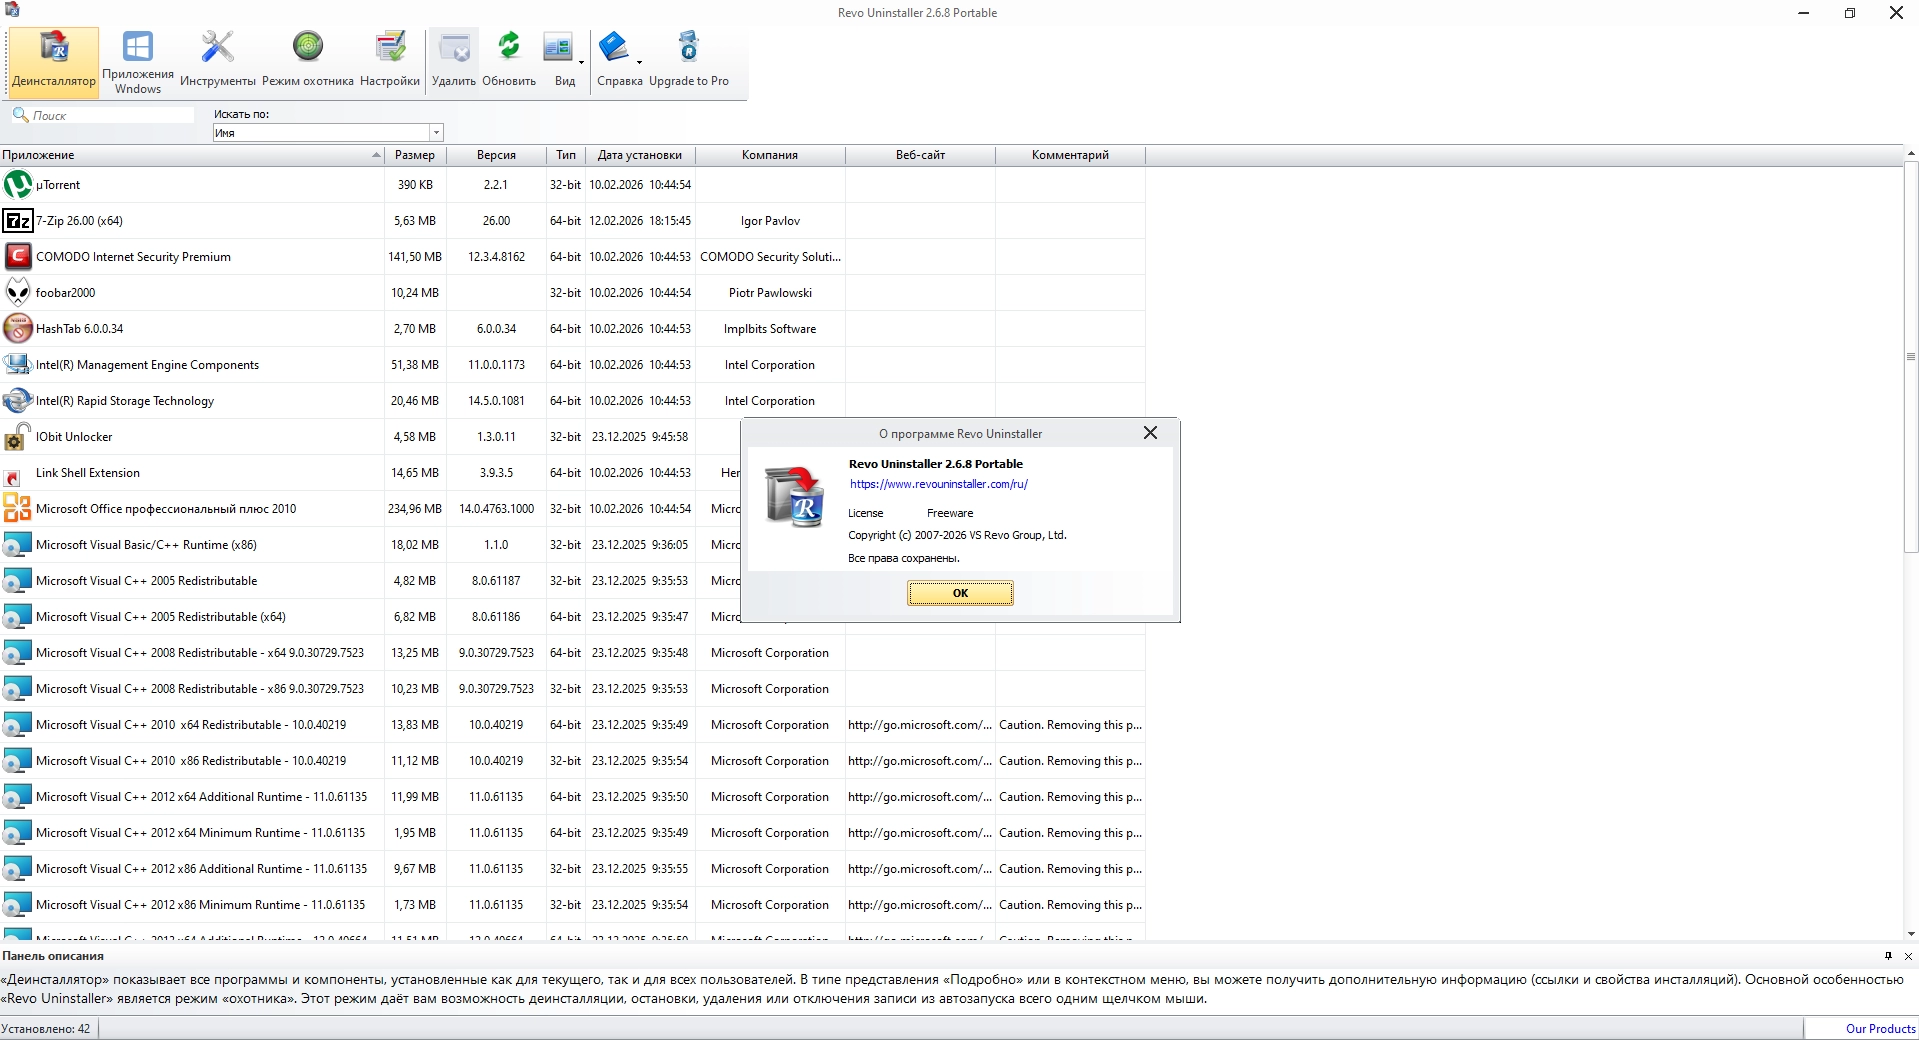Image resolution: width=1919 pixels, height=1040 pixels.
Task: Select Visual C++ 2012 x64 Additional Runtime
Action: click(572, 797)
